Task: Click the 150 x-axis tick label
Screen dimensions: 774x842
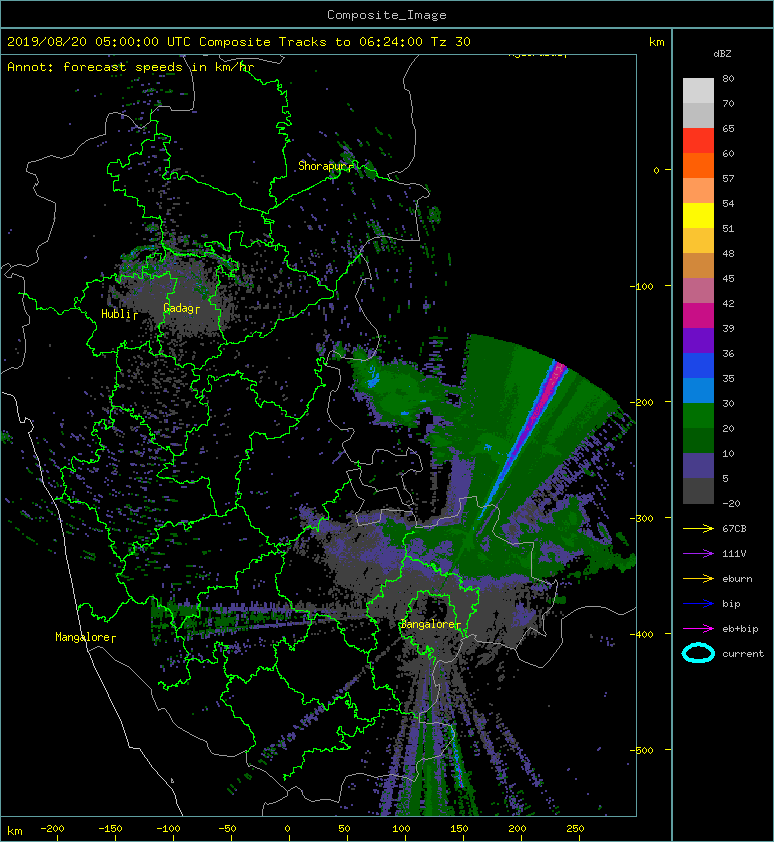Action: pyautogui.click(x=459, y=829)
